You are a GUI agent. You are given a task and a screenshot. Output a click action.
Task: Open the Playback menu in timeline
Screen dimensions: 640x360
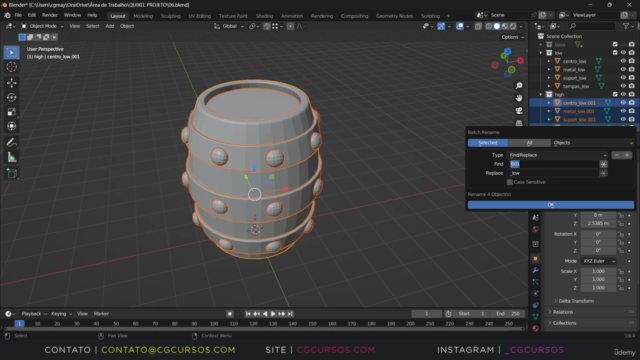[34, 314]
